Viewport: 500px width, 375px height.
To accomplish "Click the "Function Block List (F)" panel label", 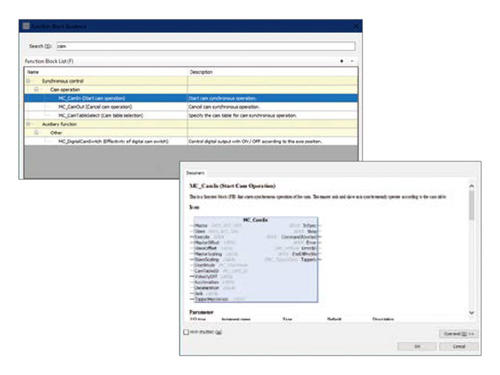I will click(49, 61).
